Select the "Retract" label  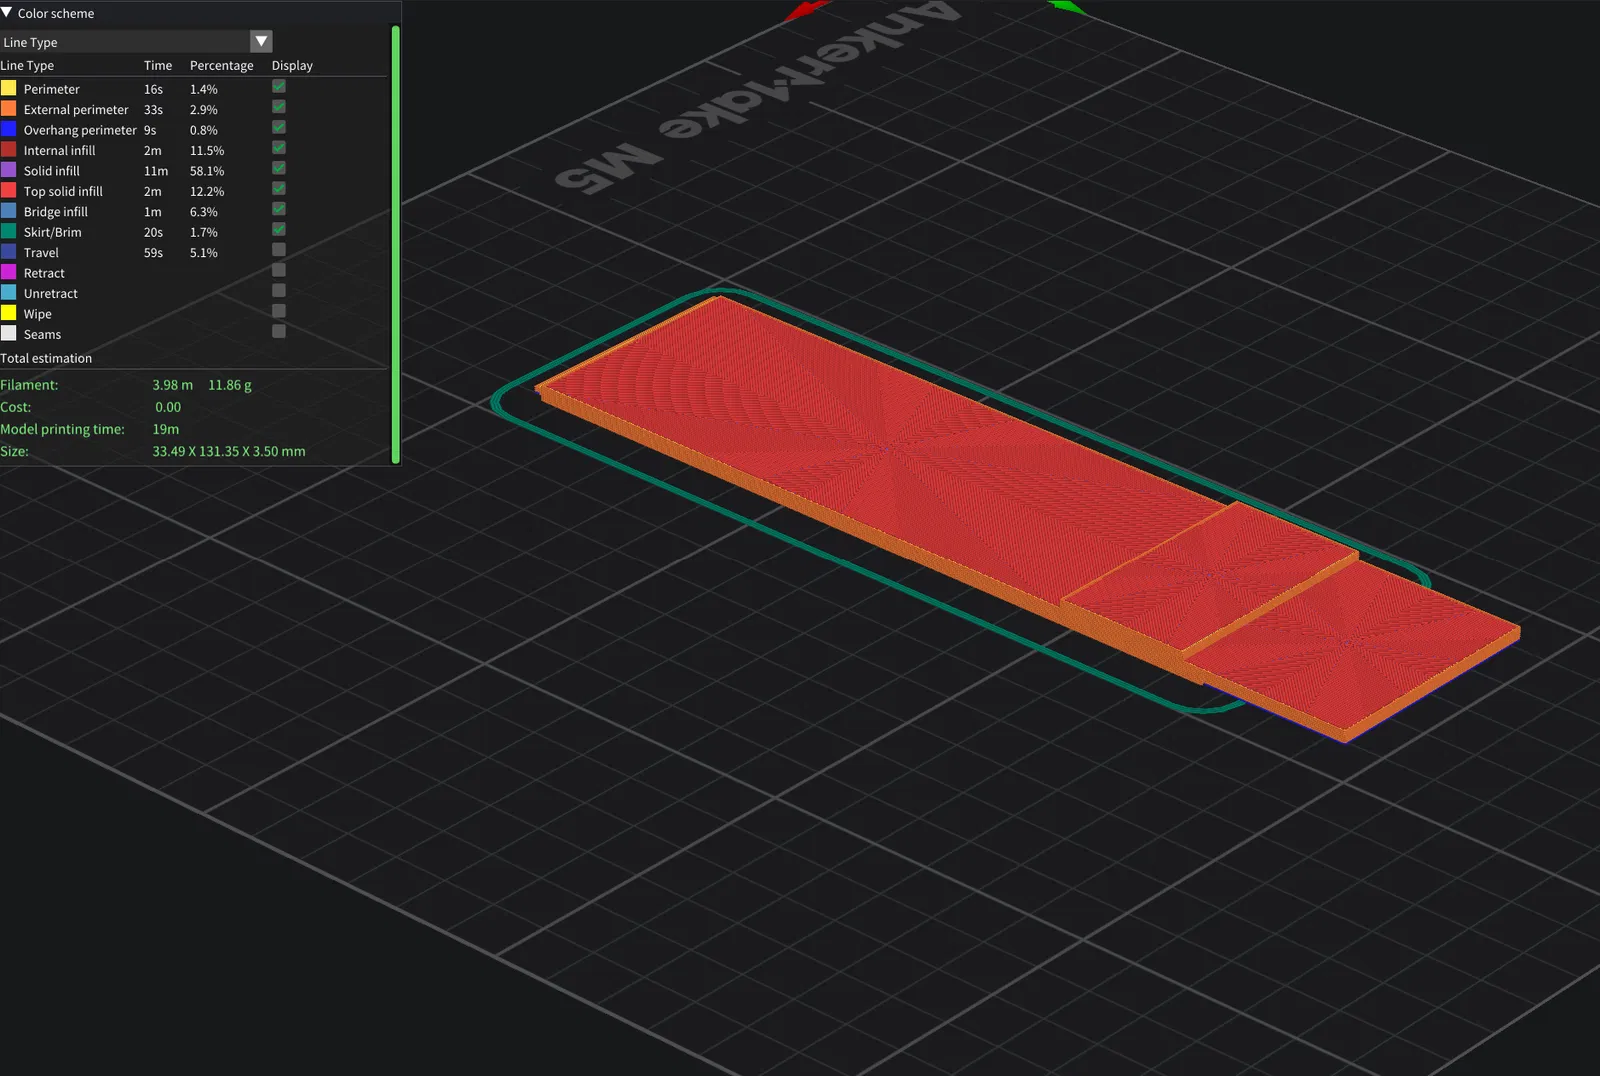44,273
